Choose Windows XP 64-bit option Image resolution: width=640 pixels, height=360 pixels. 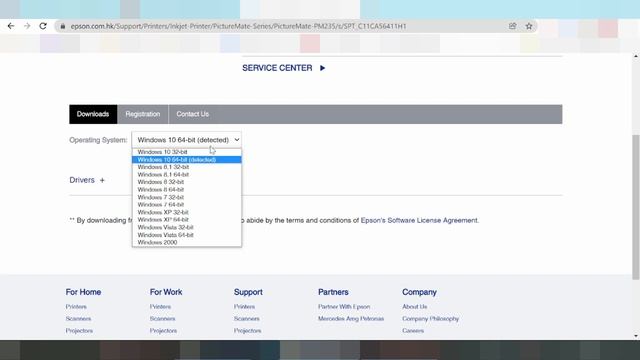(187, 220)
